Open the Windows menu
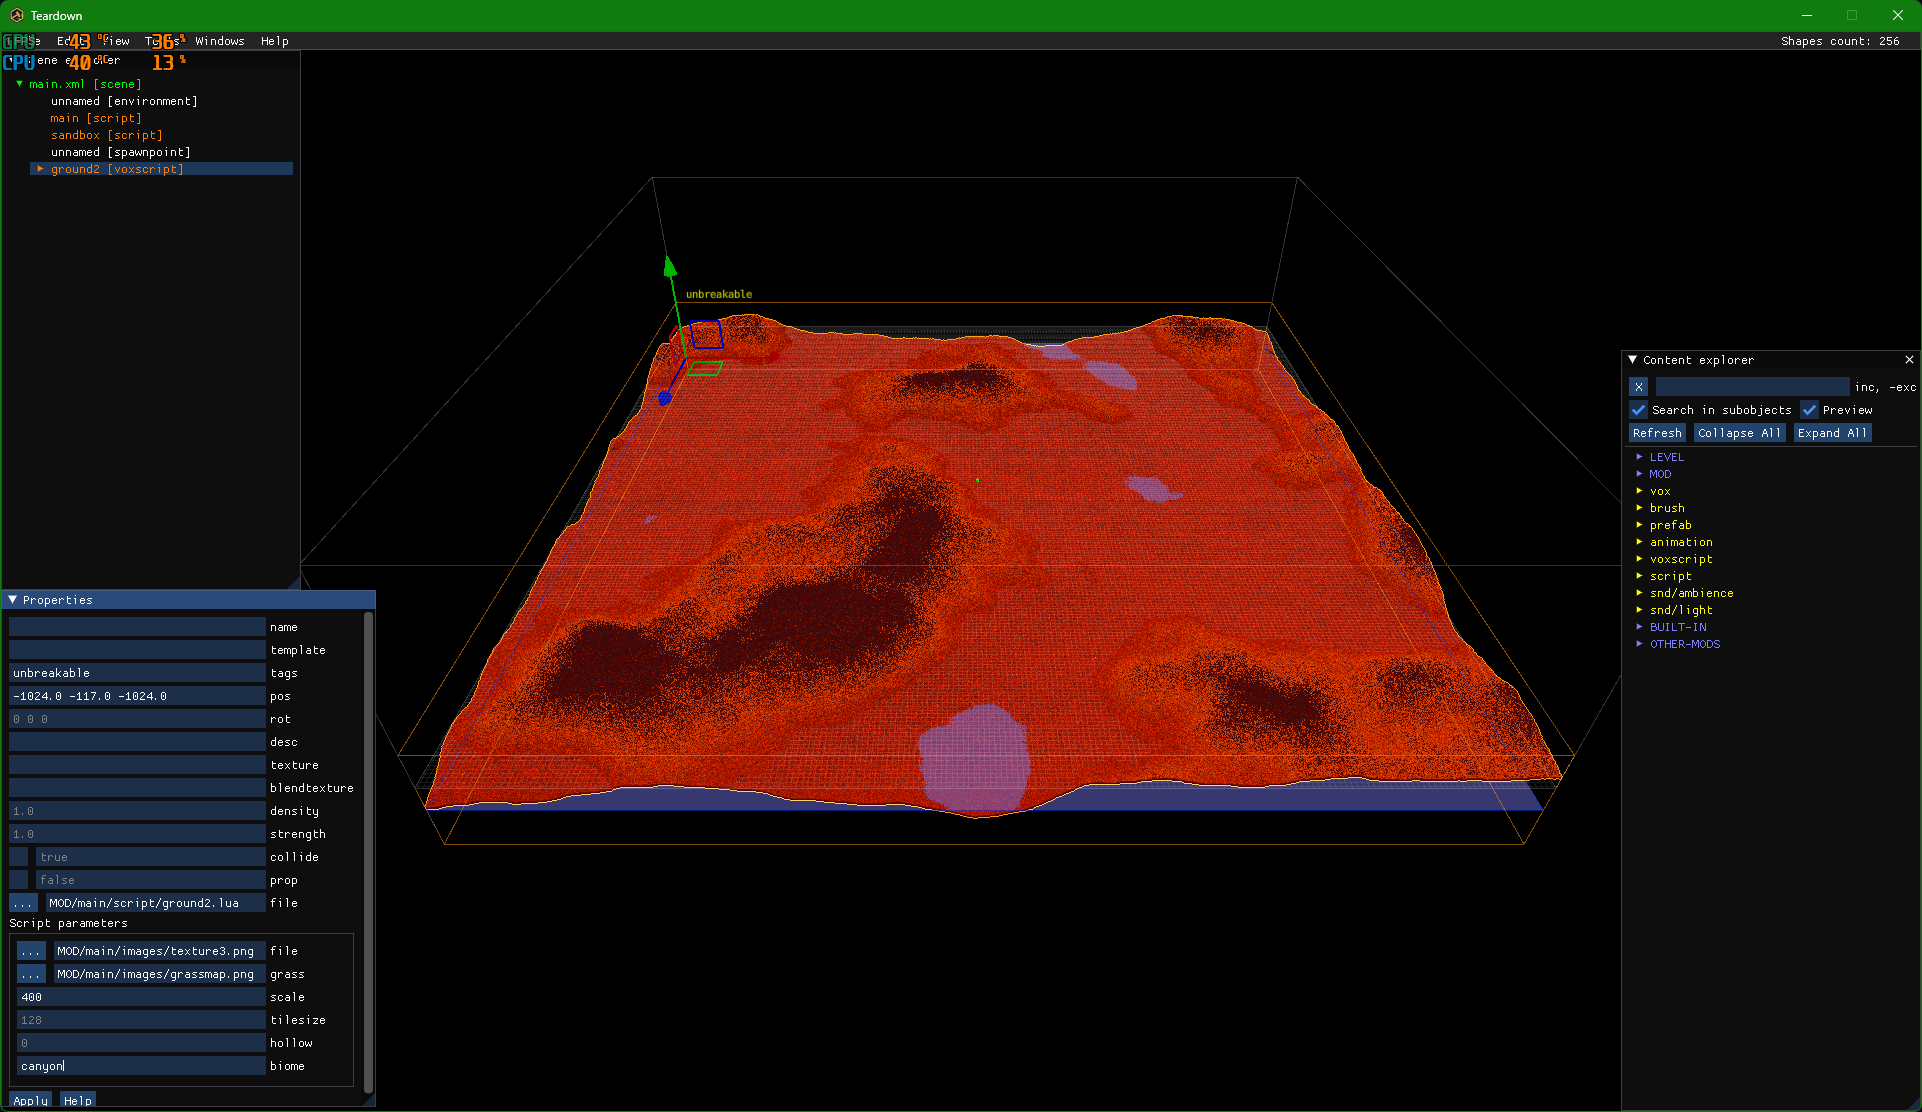This screenshot has height=1112, width=1922. pyautogui.click(x=219, y=41)
